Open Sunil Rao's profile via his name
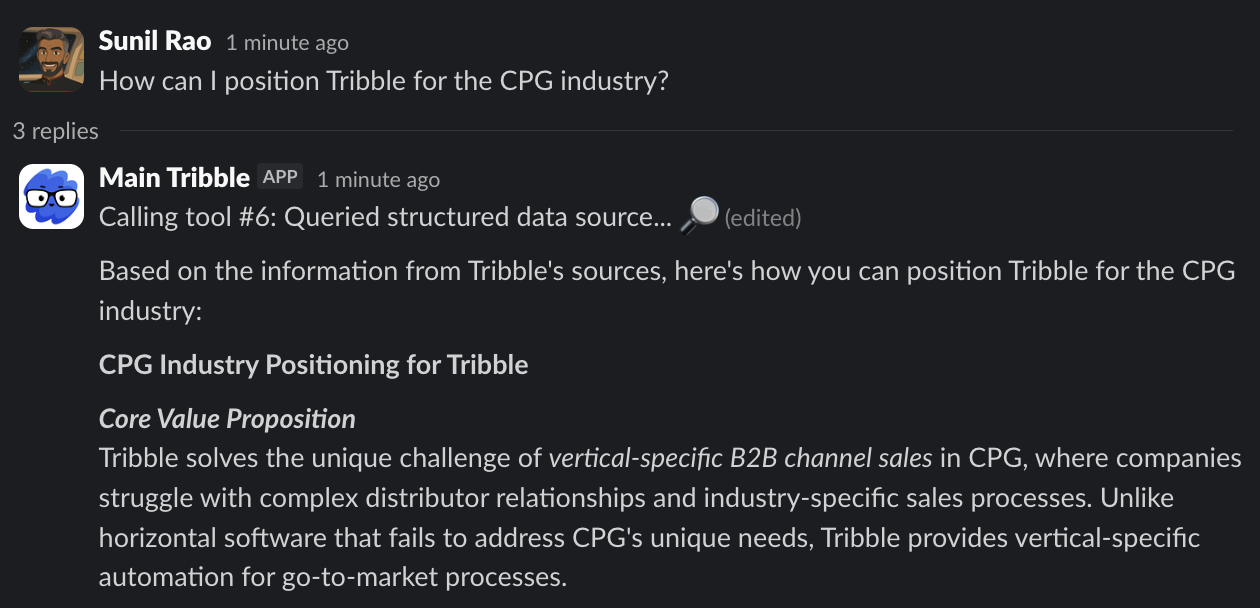 [154, 42]
